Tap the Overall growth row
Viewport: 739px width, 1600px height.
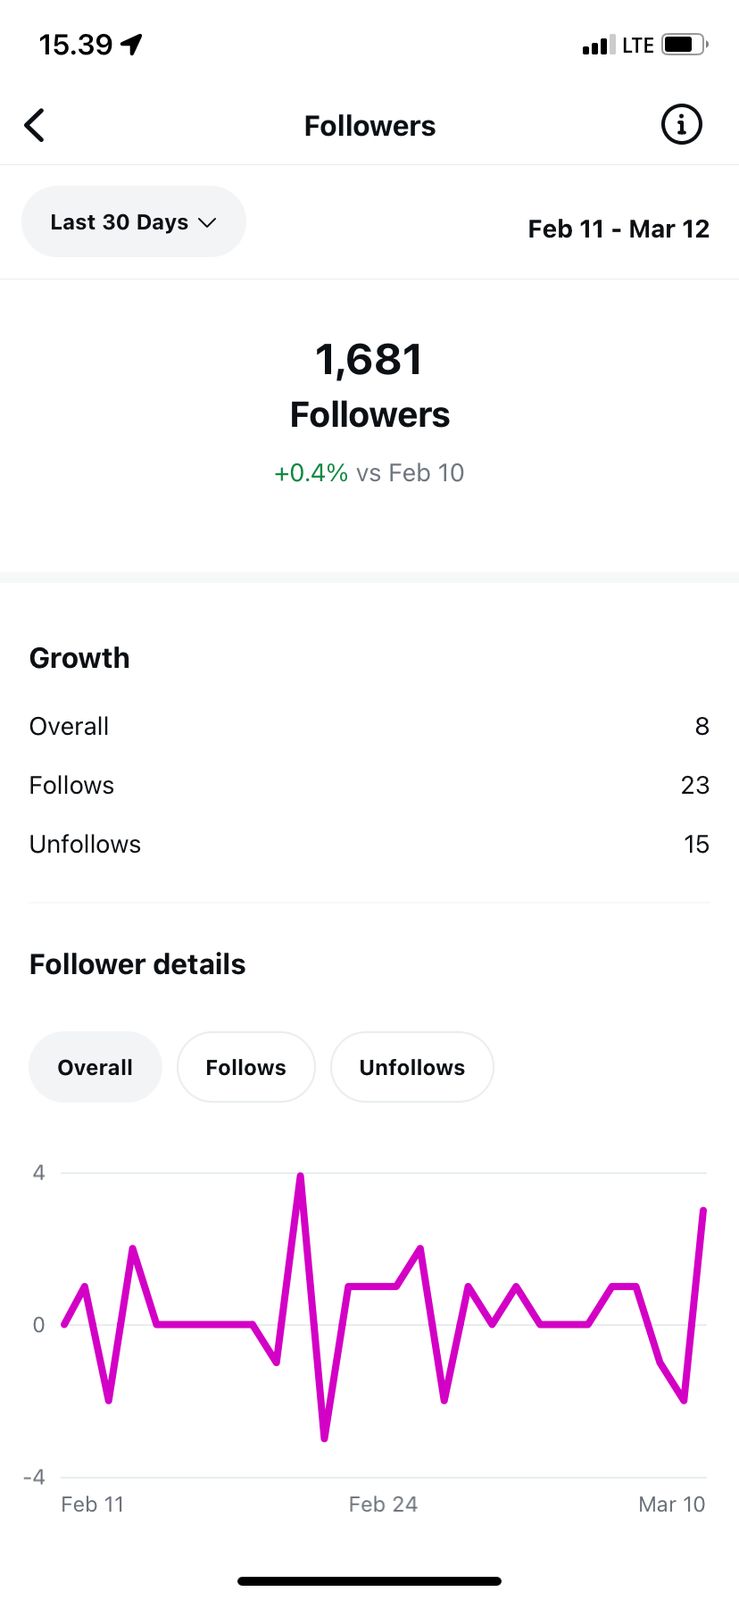coord(369,726)
